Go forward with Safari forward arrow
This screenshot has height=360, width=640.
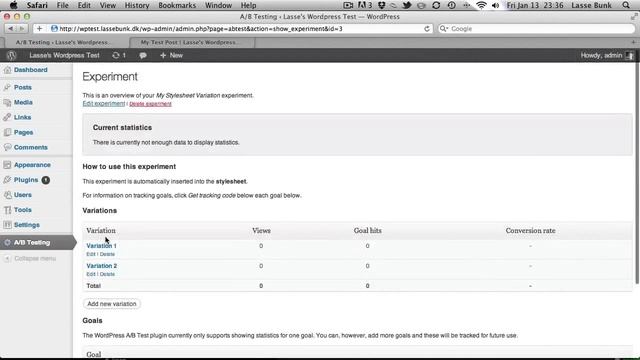coord(22,29)
